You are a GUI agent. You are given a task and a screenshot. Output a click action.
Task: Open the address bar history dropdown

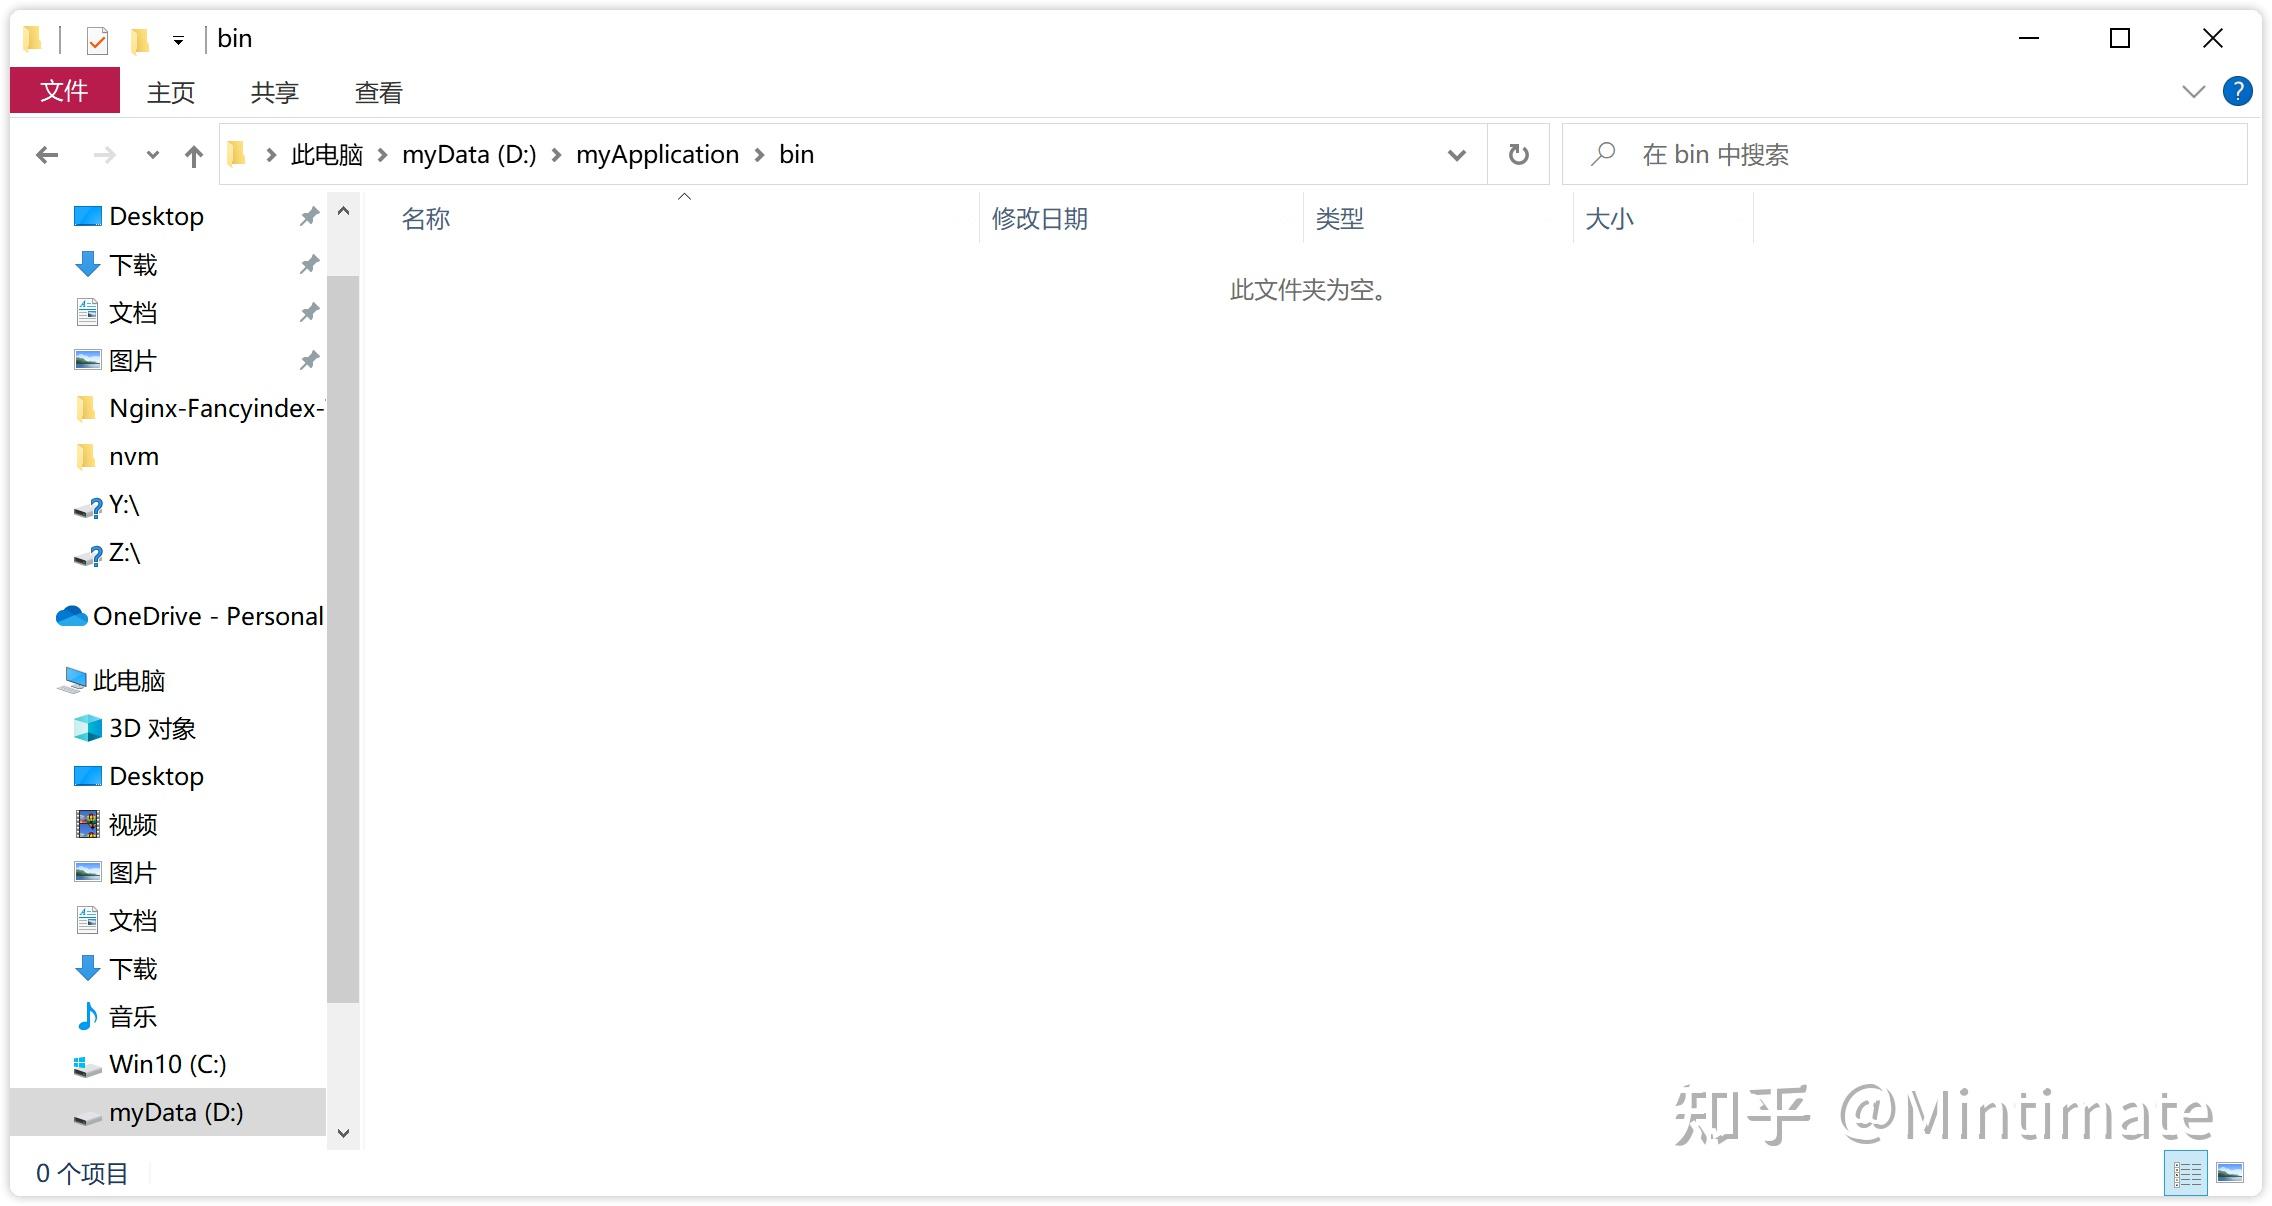pyautogui.click(x=1456, y=155)
